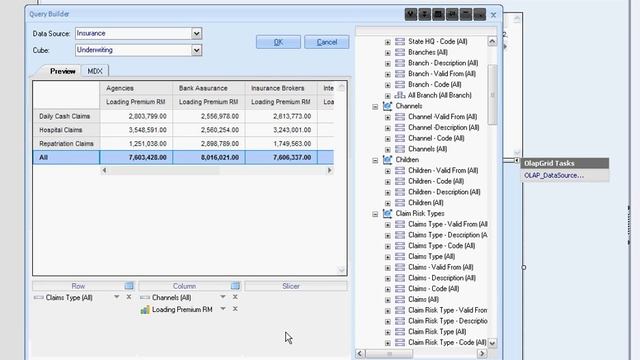Expand Claims Type (All) tree node
Image resolution: width=640 pixels, height=360 pixels.
[388, 257]
